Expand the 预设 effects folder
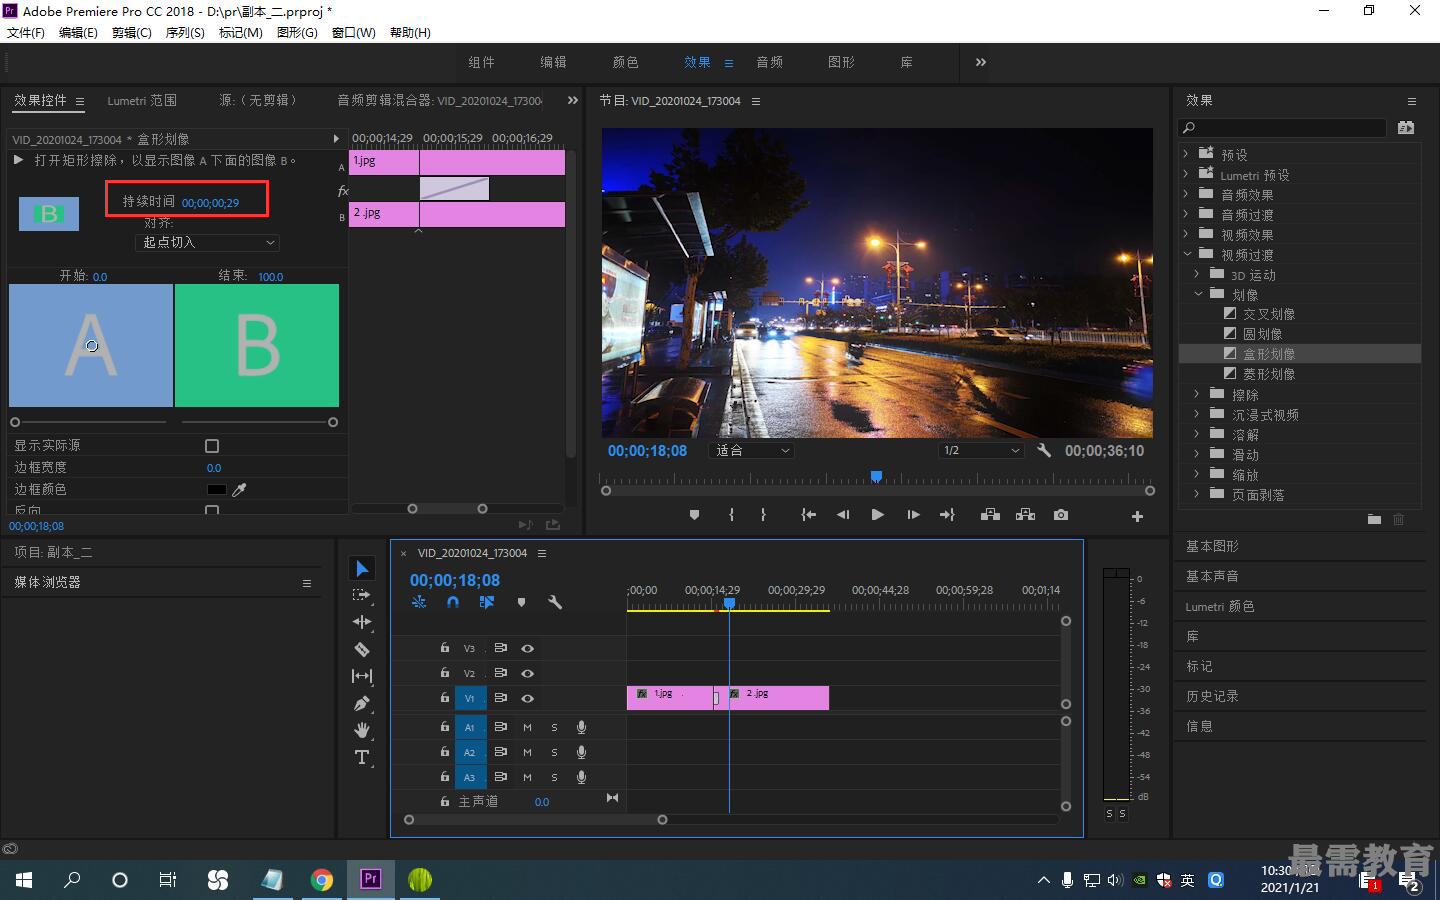This screenshot has width=1440, height=900. (1186, 154)
